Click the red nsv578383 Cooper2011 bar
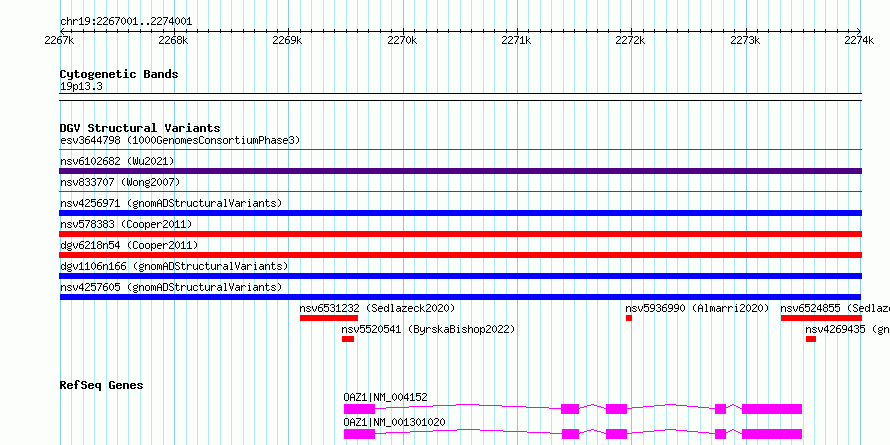The image size is (890, 445). (x=460, y=234)
